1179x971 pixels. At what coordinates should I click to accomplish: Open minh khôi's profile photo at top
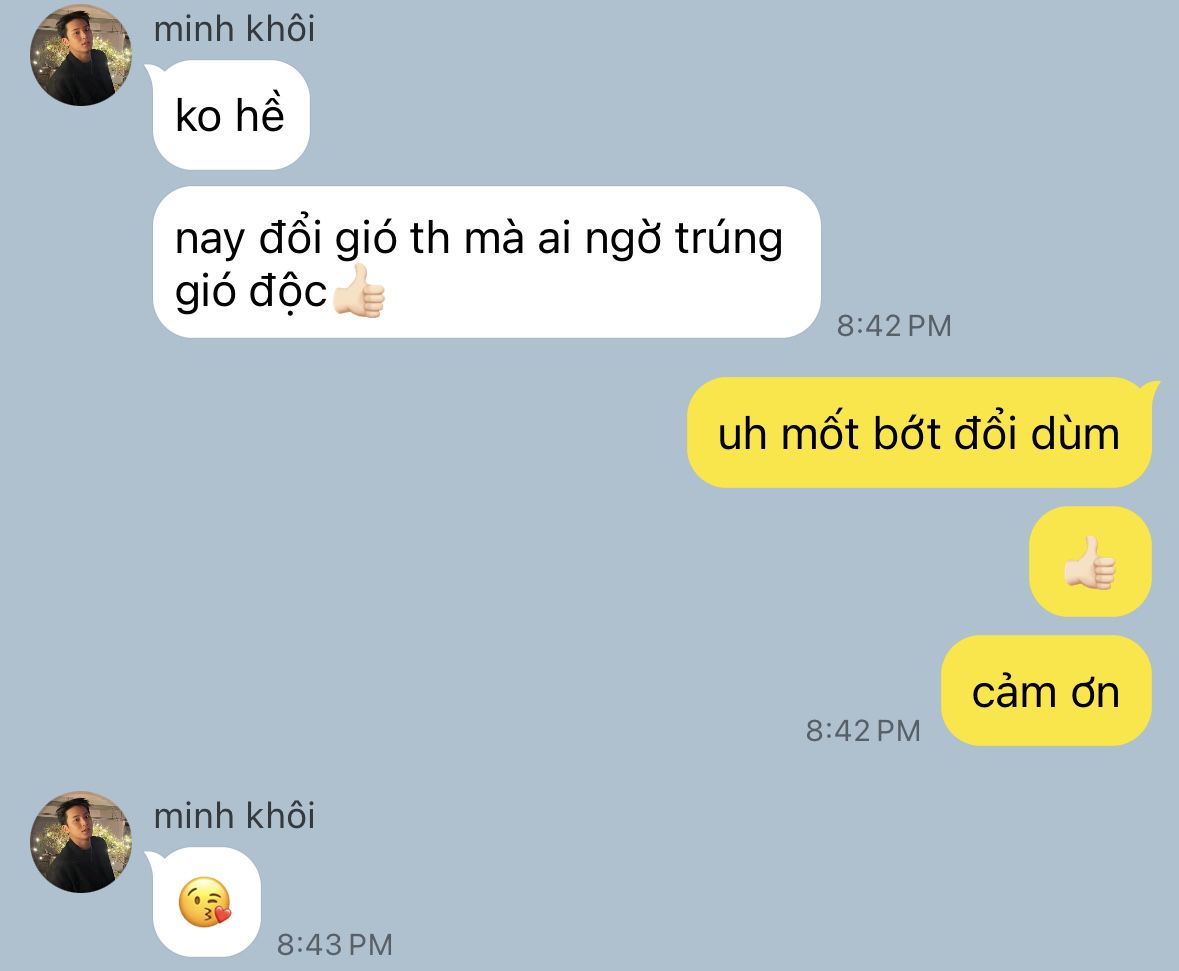81,55
